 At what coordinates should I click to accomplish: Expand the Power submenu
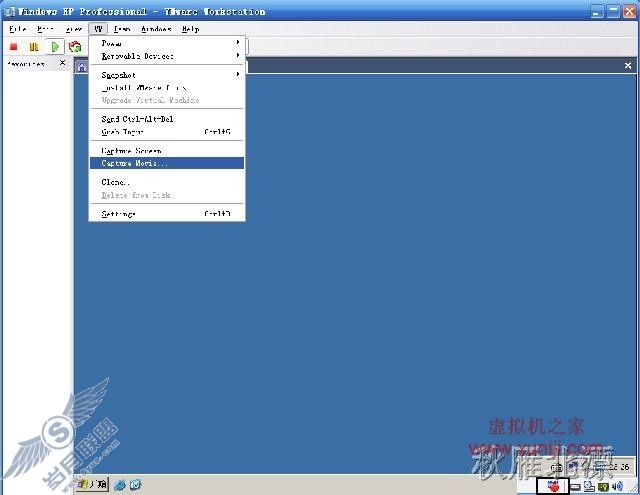(x=167, y=43)
